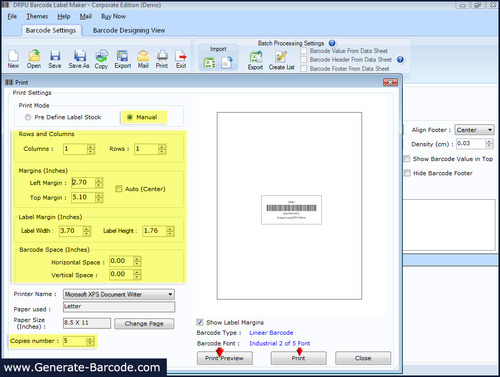Open a file with the Open icon

coord(34,59)
